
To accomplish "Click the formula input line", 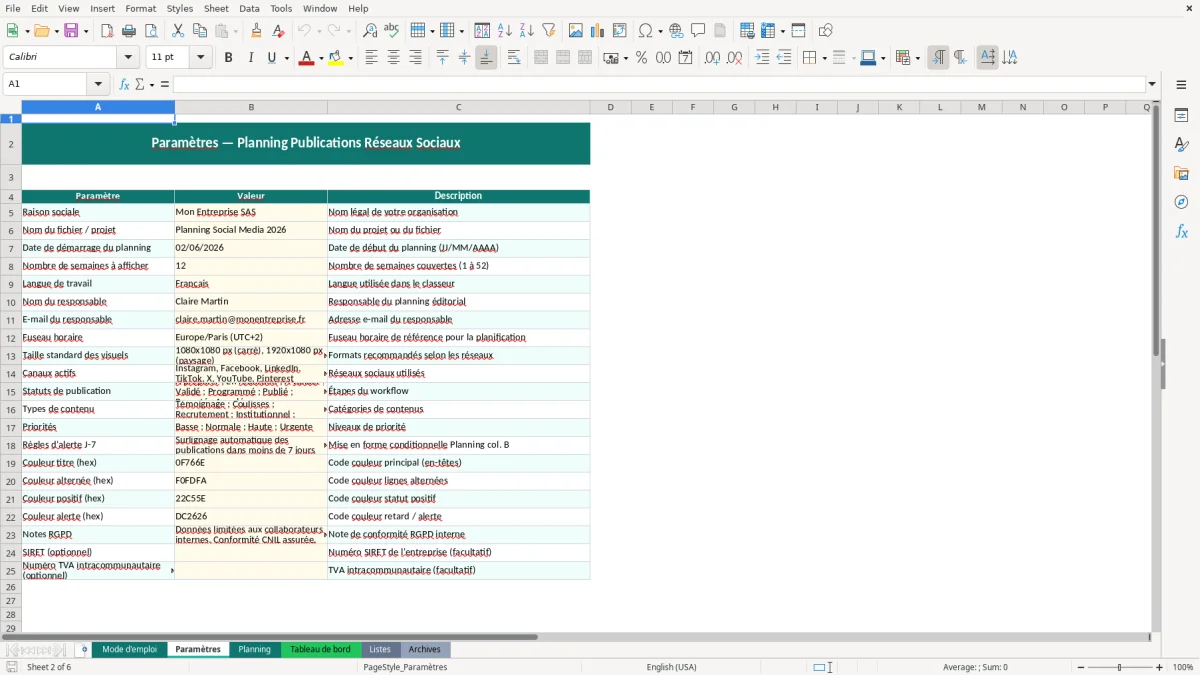I will point(659,84).
